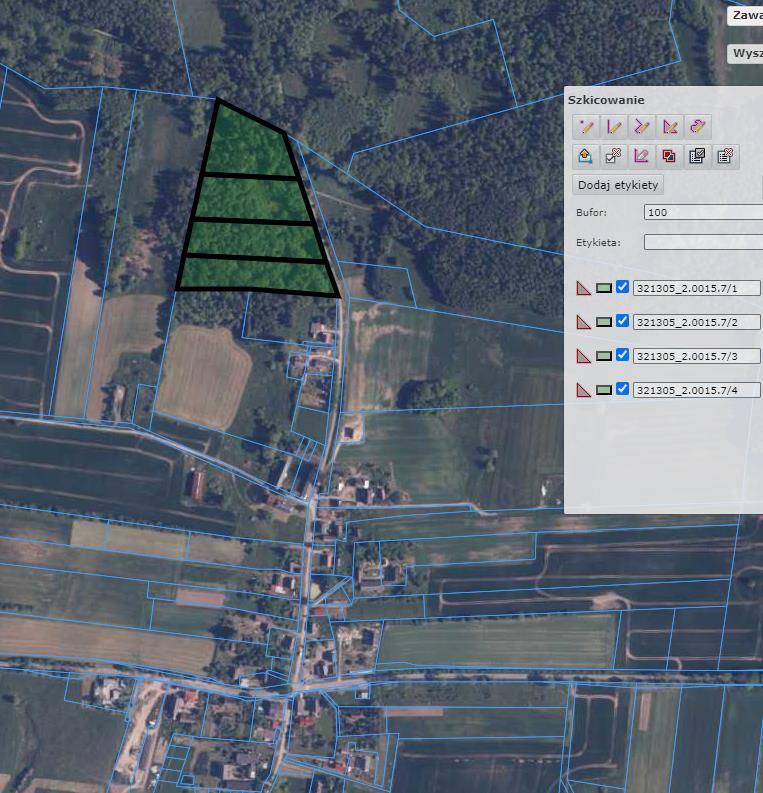
Task: Toggle visibility checkbox for parcel 321305_2.0015.7/3
Action: coord(623,356)
